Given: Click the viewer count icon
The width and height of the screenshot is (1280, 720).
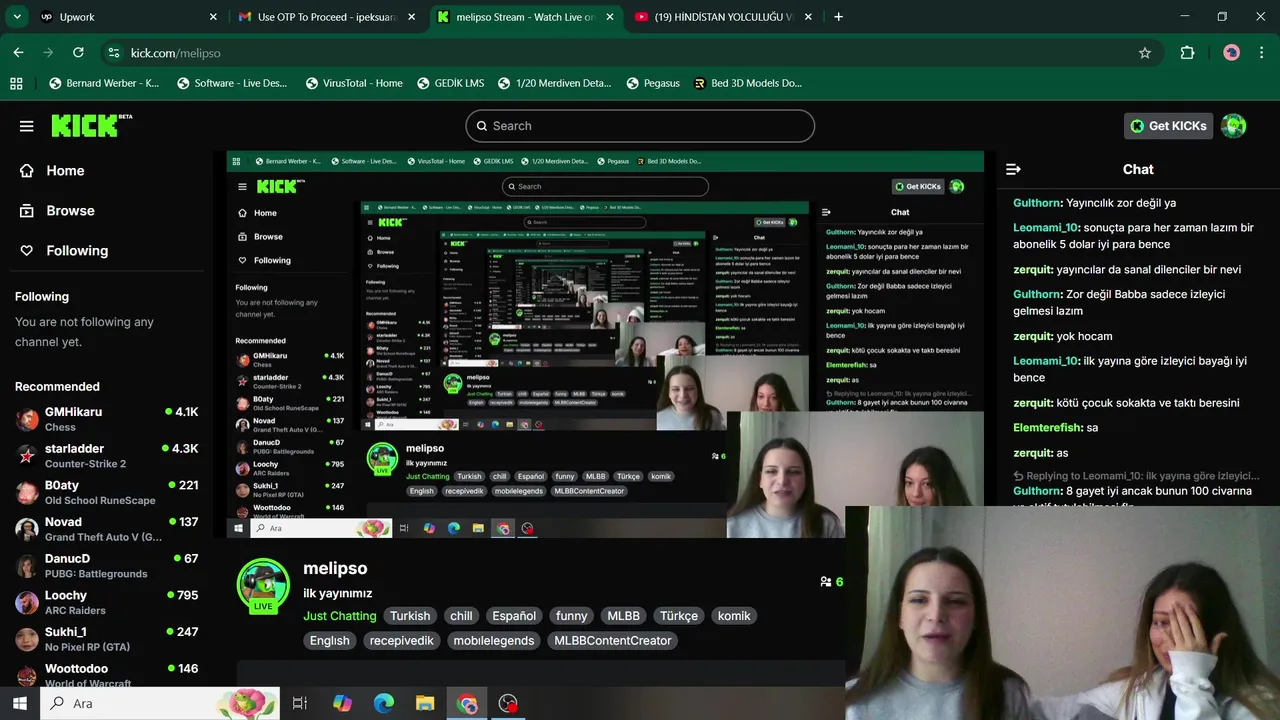Looking at the screenshot, I should pos(826,581).
